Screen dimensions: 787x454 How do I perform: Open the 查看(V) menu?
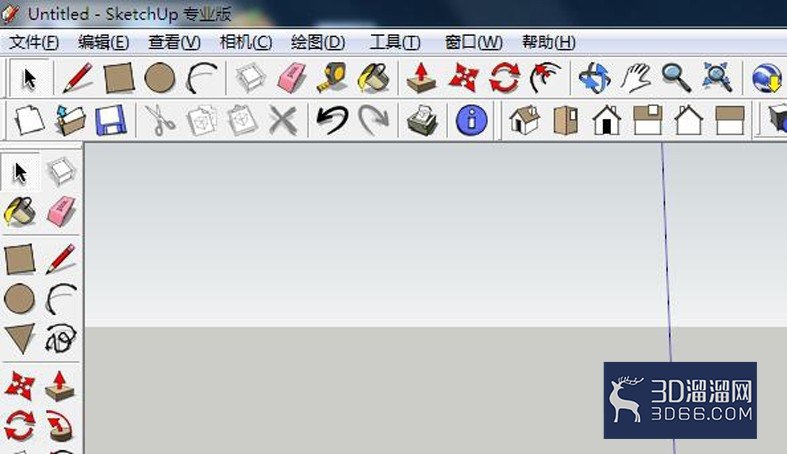(175, 42)
